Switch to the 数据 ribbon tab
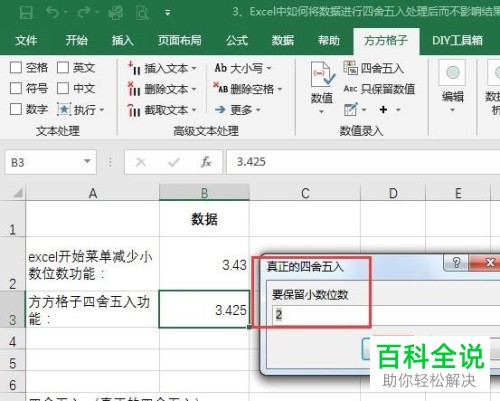The height and width of the screenshot is (401, 500). click(283, 40)
